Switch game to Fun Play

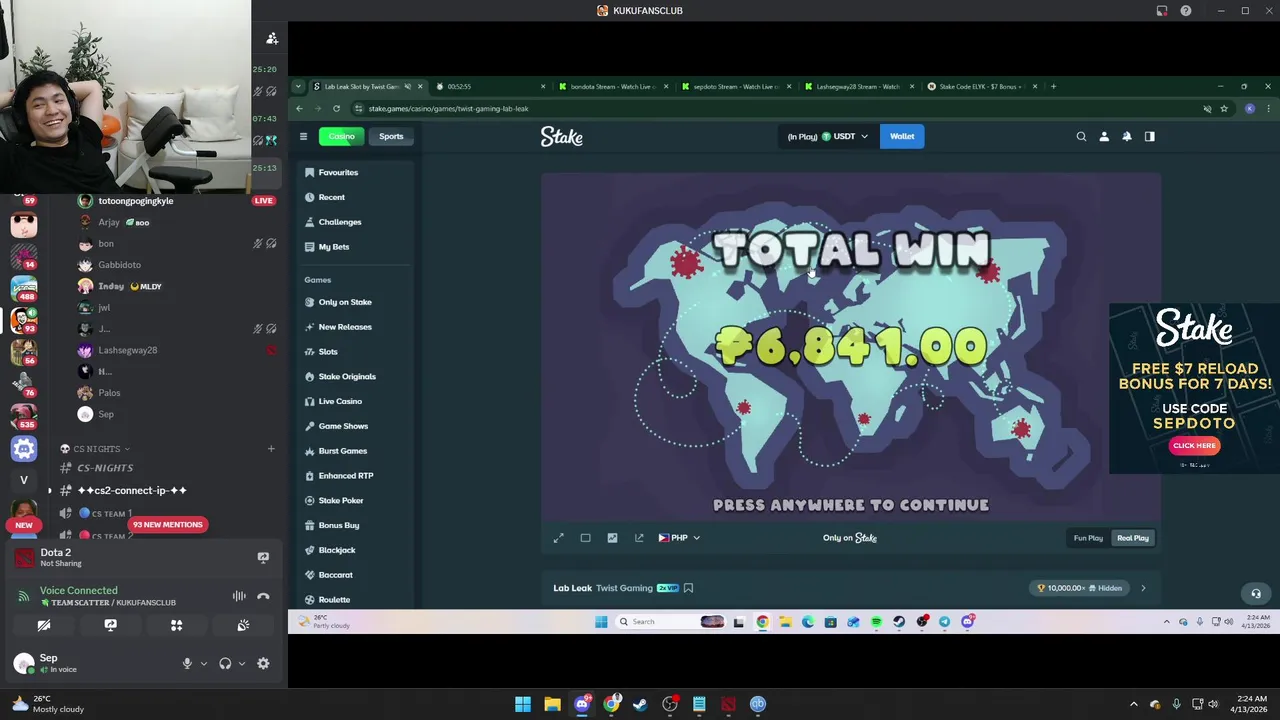tap(1088, 538)
